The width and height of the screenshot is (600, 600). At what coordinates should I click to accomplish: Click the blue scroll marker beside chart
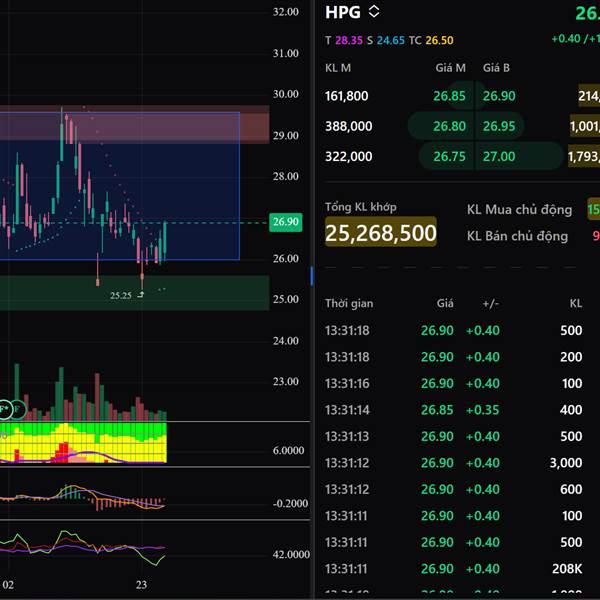pyautogui.click(x=312, y=276)
